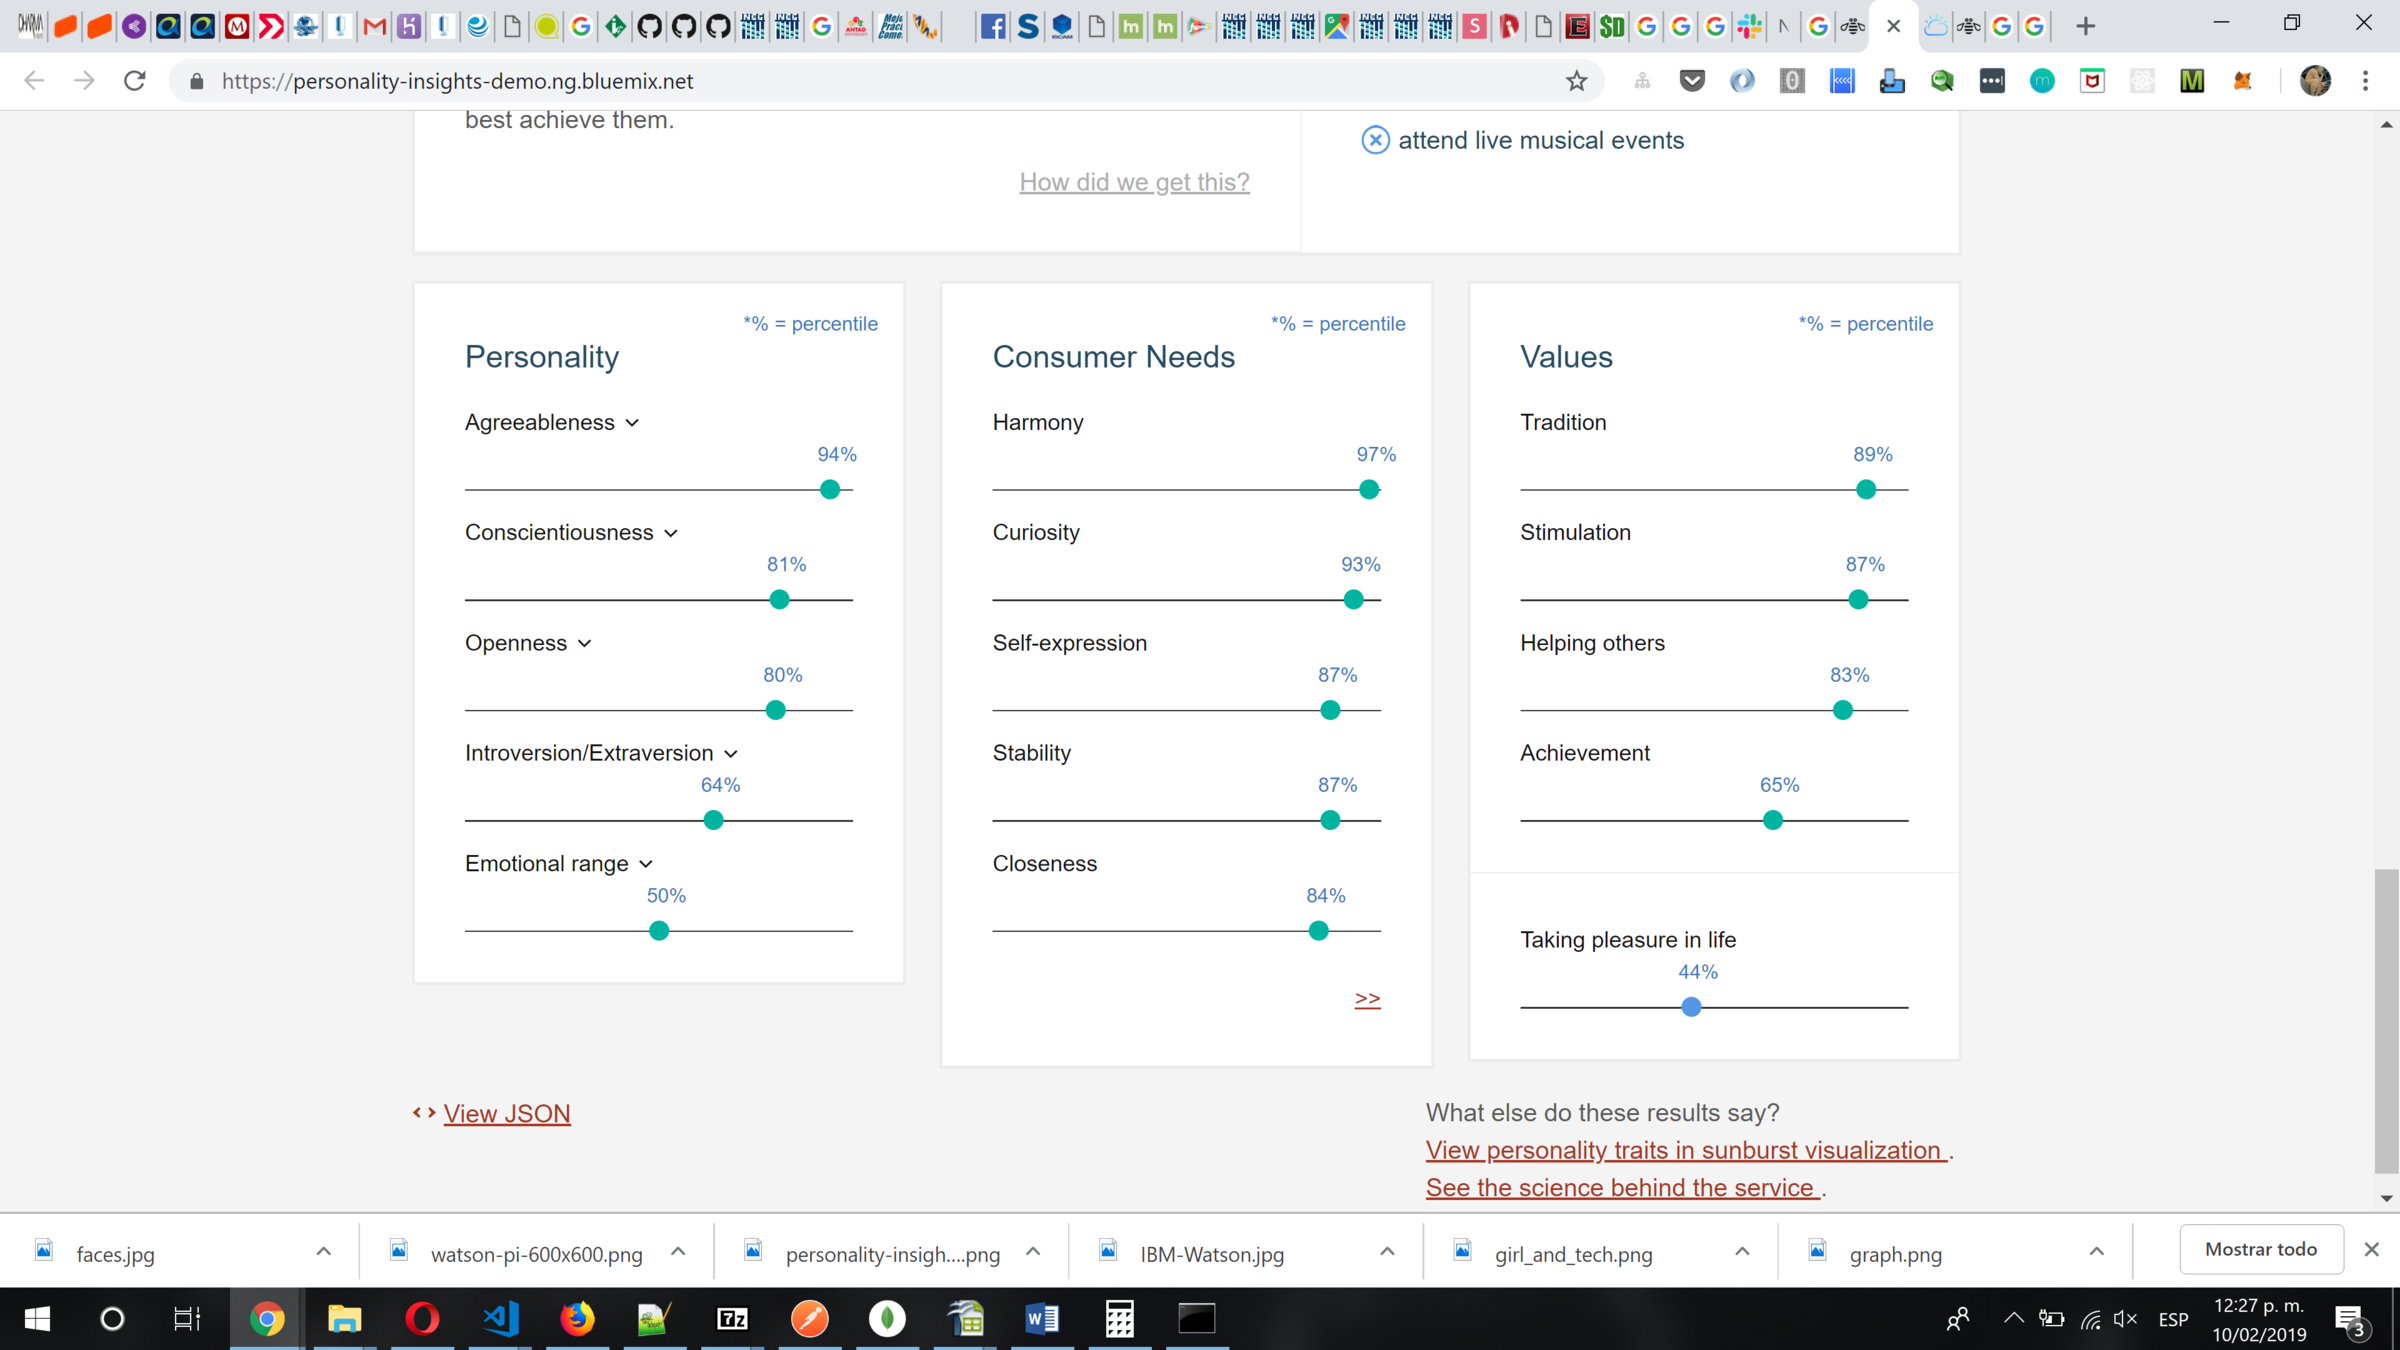Launch Firefox from the taskbar
This screenshot has width=2400, height=1350.
[577, 1319]
